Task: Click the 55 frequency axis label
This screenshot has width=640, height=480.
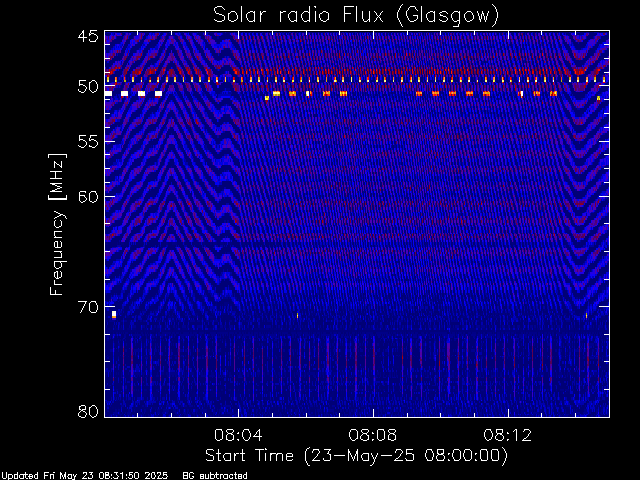Action: click(x=88, y=142)
